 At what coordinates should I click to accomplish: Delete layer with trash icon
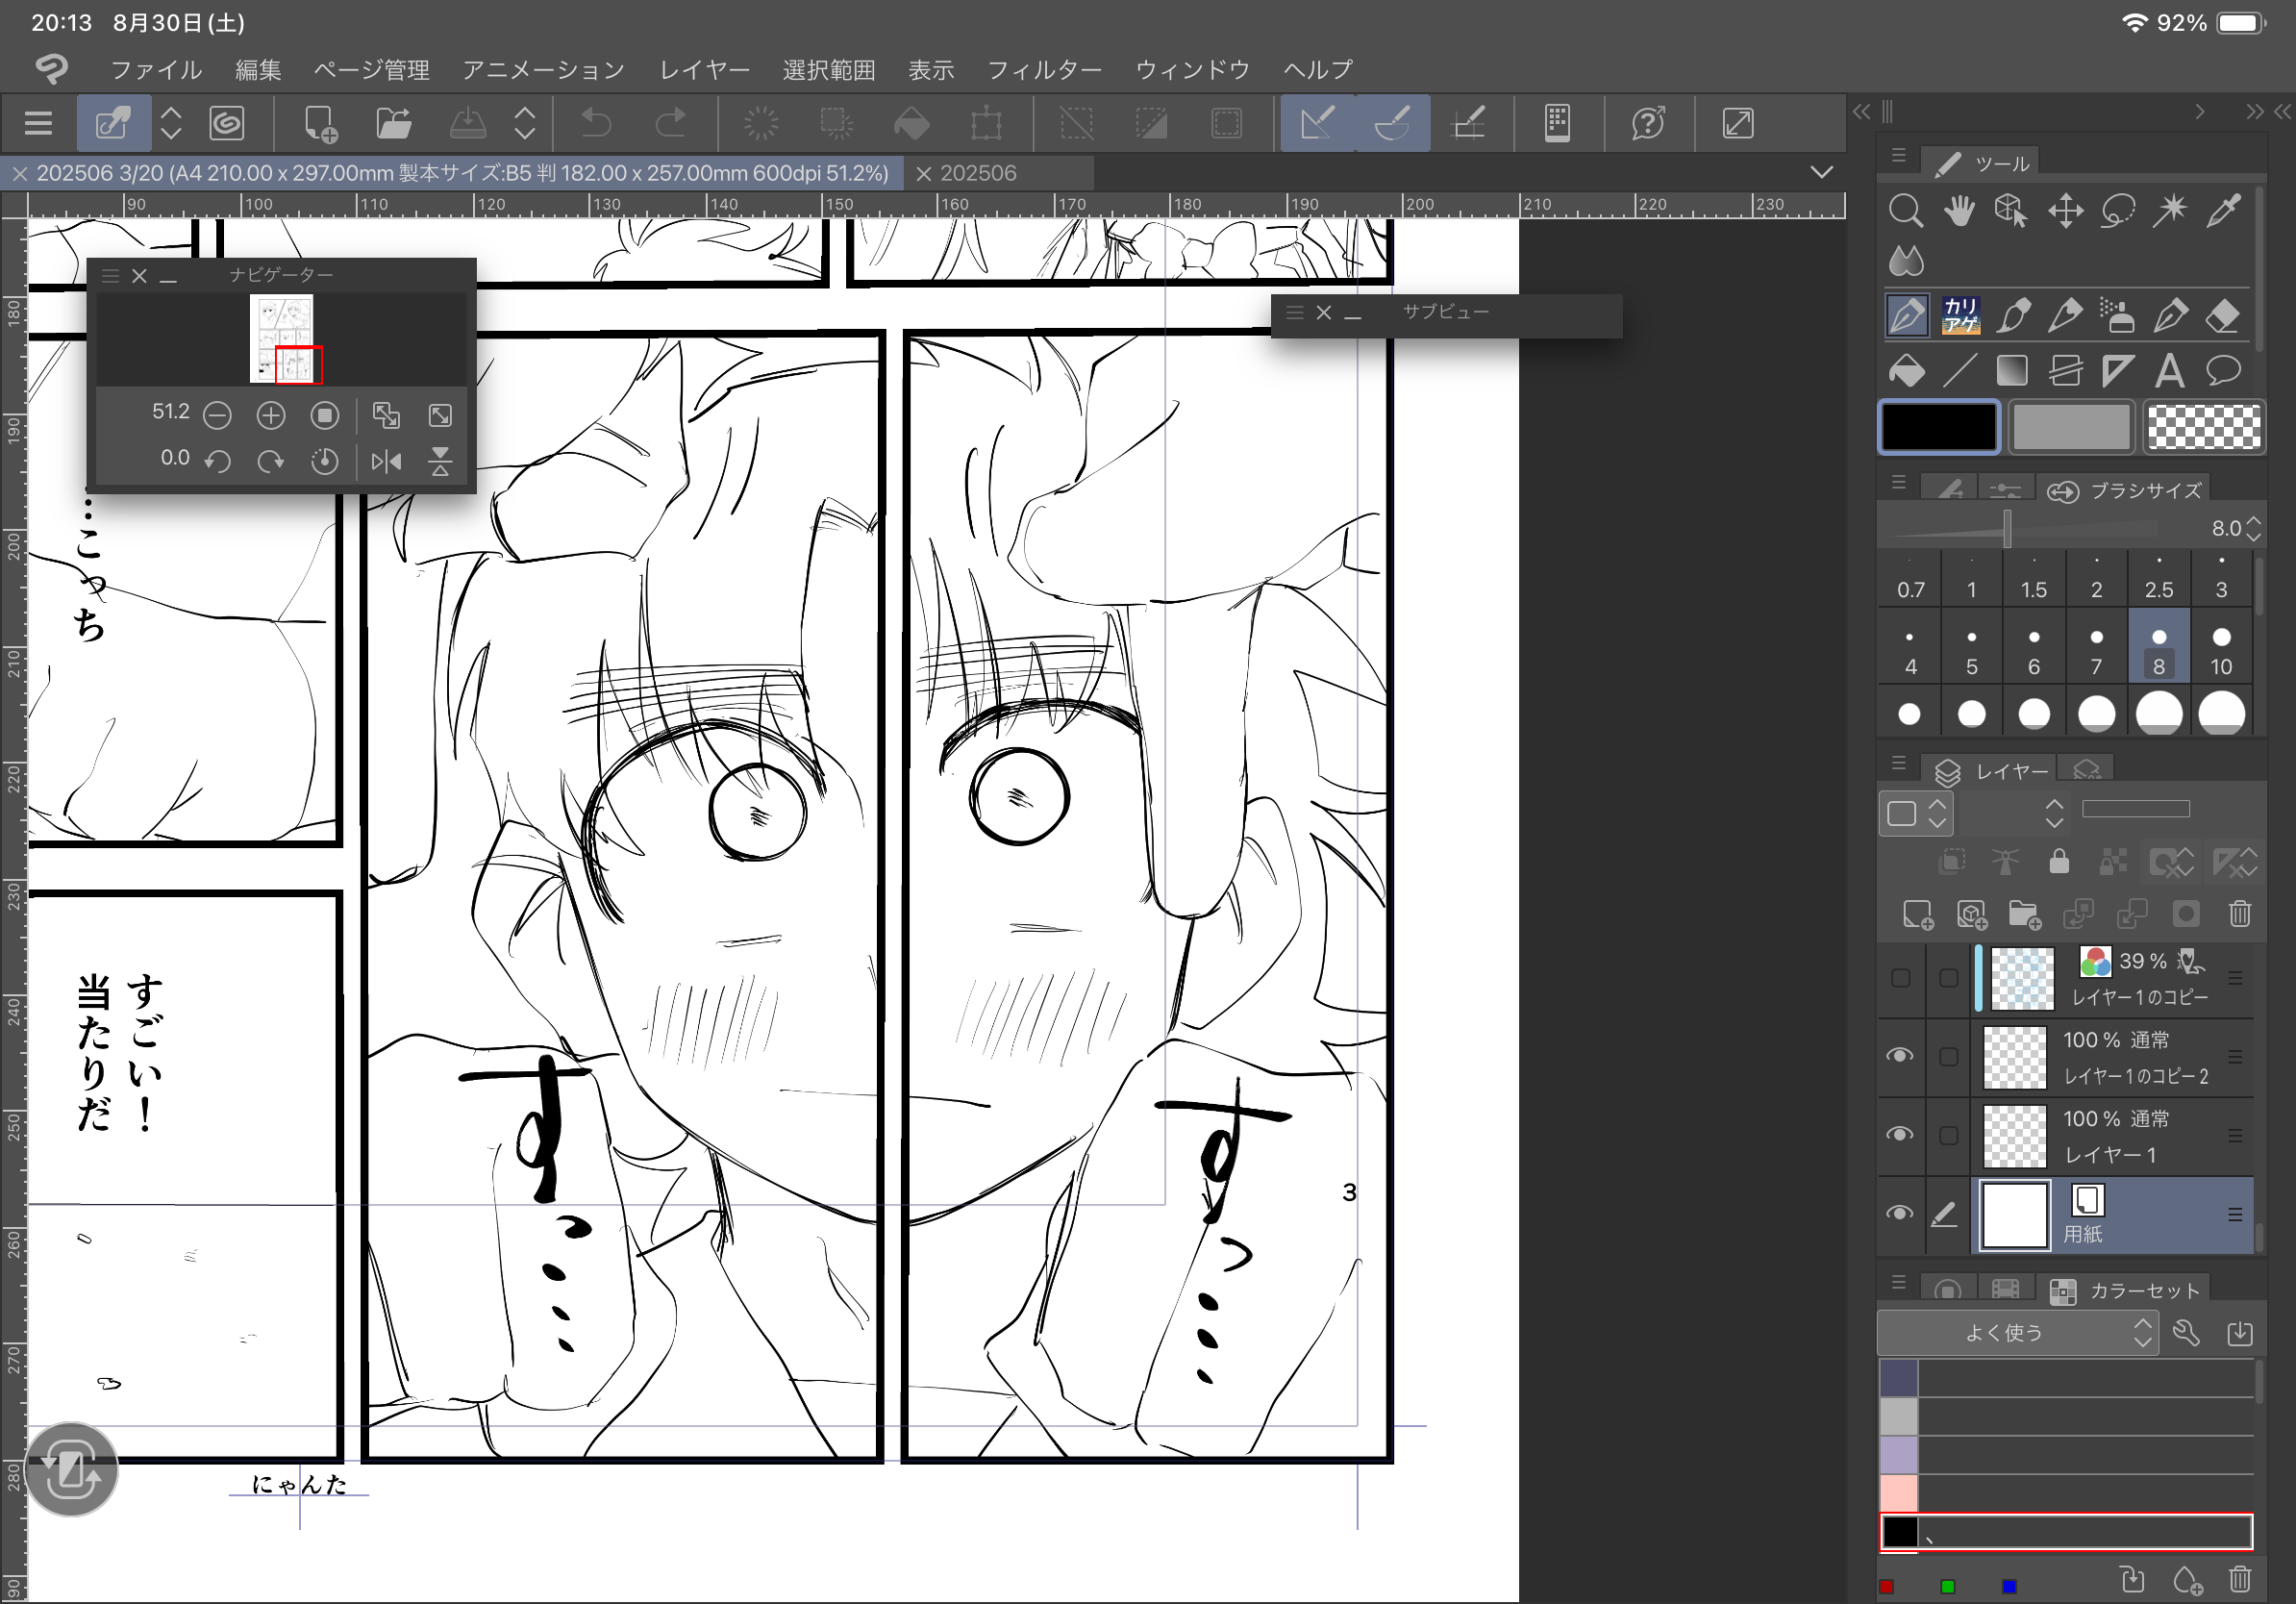pyautogui.click(x=2239, y=913)
